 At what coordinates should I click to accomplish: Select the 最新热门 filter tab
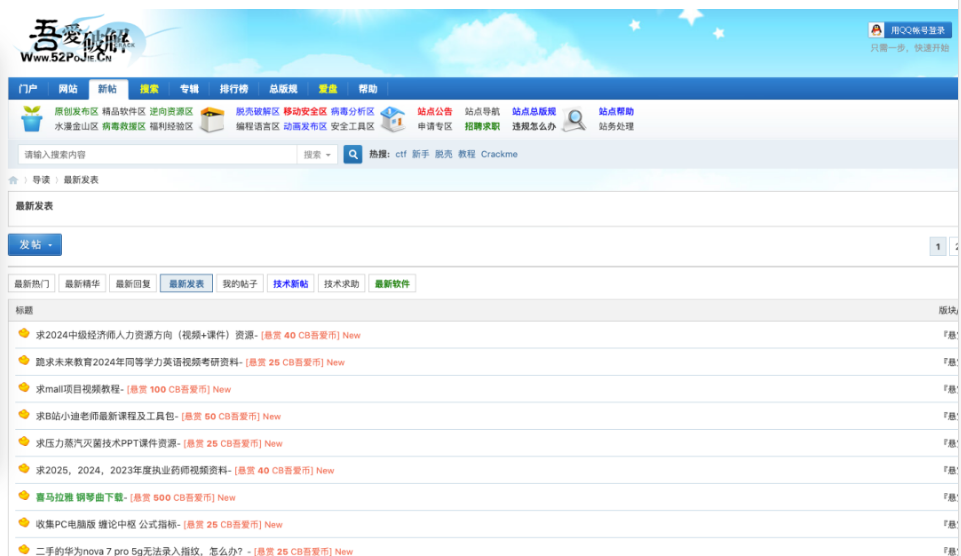tap(32, 284)
